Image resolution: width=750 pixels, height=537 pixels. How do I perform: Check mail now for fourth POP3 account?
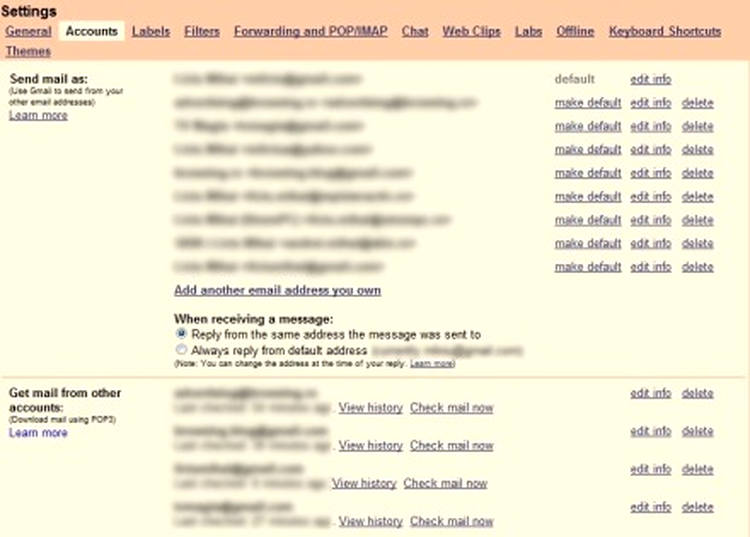point(452,521)
